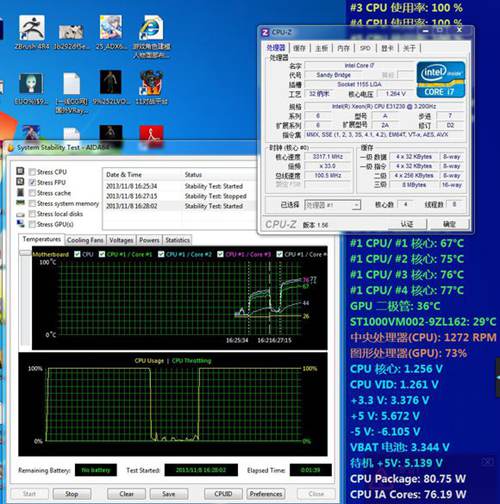Screen dimensions: 500x504
Task: Open the Statistics tab
Action: click(x=177, y=240)
